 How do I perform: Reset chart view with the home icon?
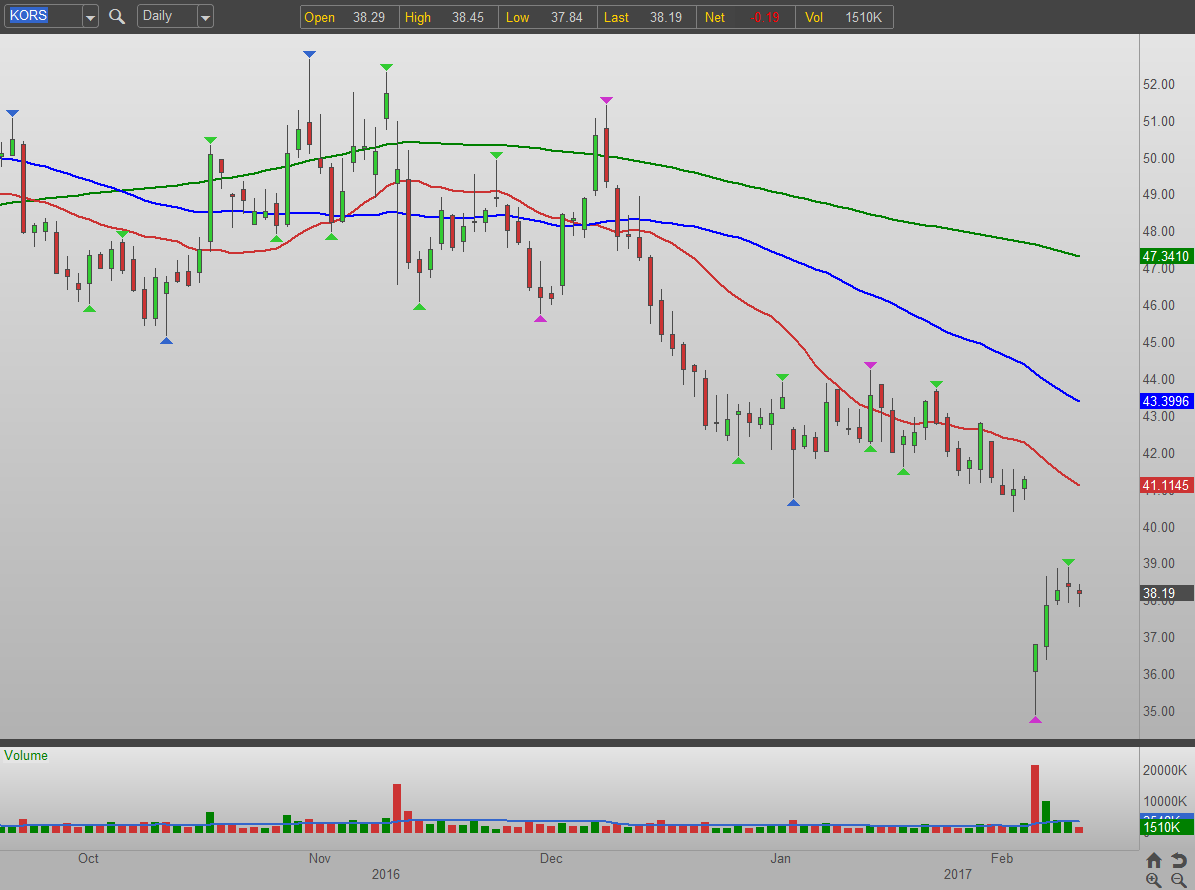(x=1154, y=860)
